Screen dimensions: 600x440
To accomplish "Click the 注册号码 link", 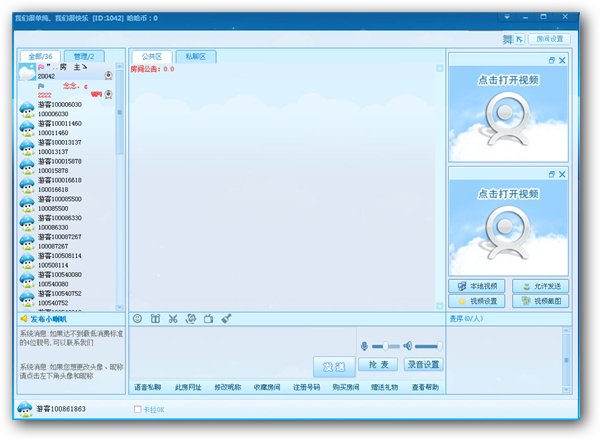I will point(307,387).
